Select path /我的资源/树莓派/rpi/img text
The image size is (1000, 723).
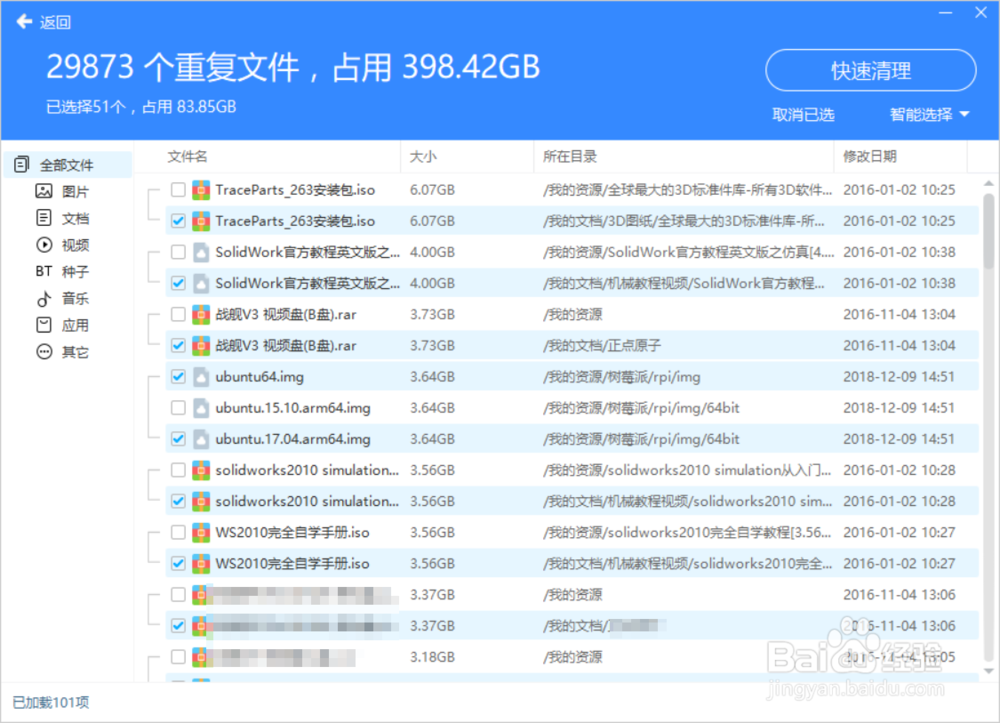[621, 377]
